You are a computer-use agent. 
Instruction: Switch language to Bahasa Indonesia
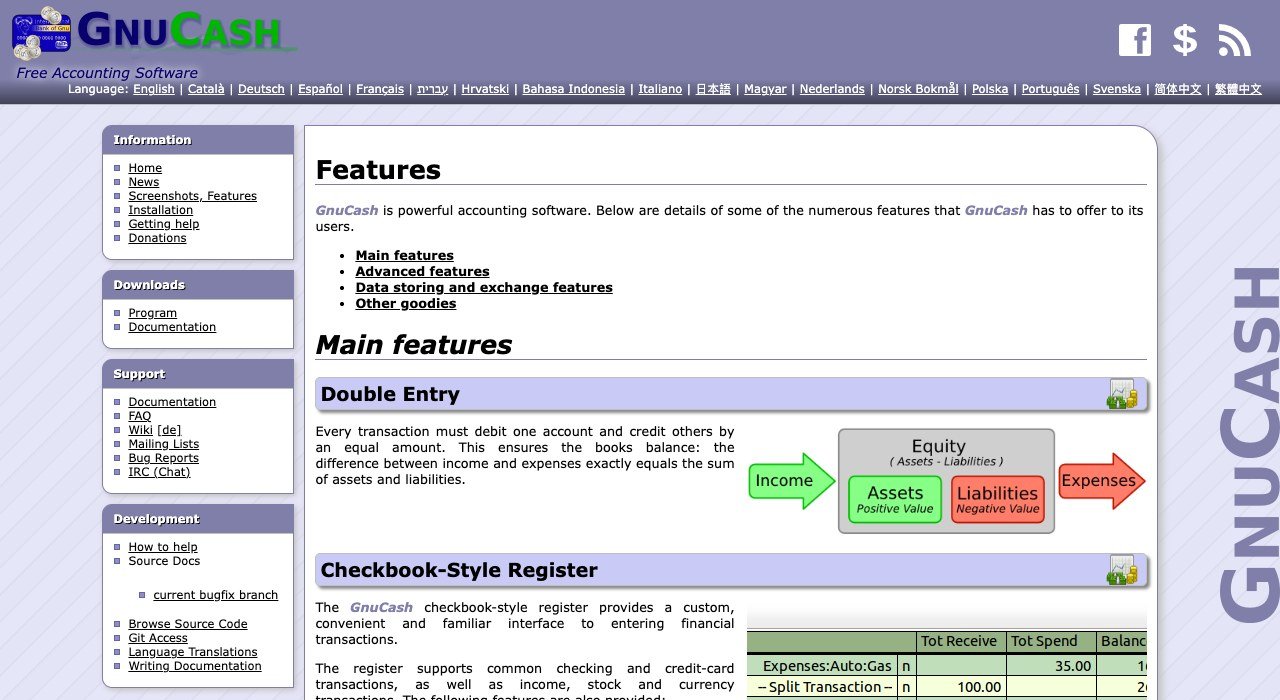(x=573, y=89)
